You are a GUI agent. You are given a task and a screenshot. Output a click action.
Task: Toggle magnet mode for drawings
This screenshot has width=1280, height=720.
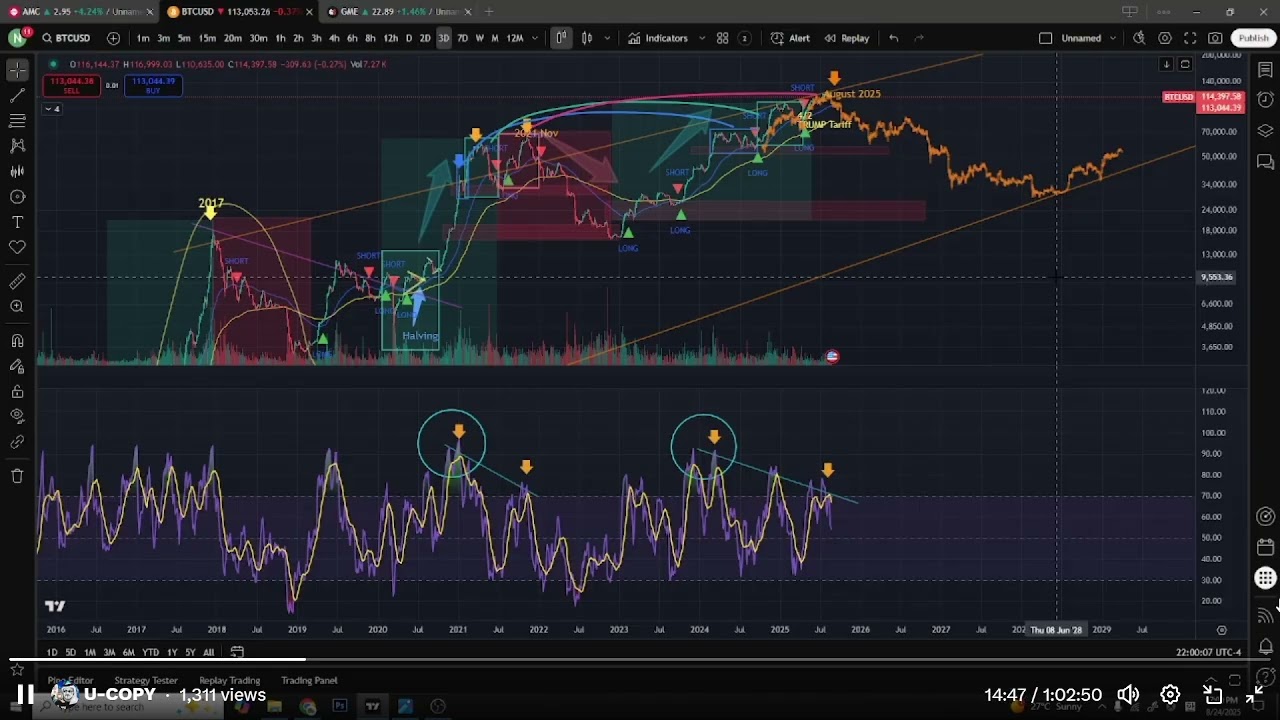[17, 342]
